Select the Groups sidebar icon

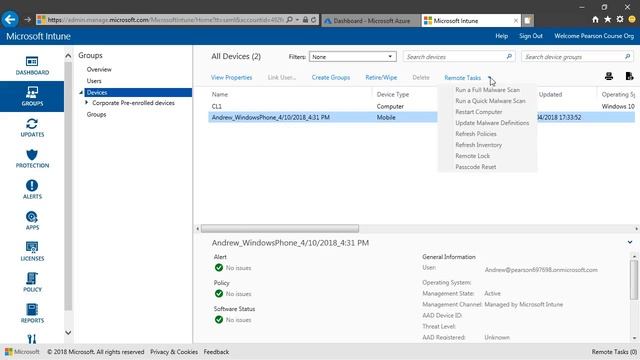click(32, 96)
